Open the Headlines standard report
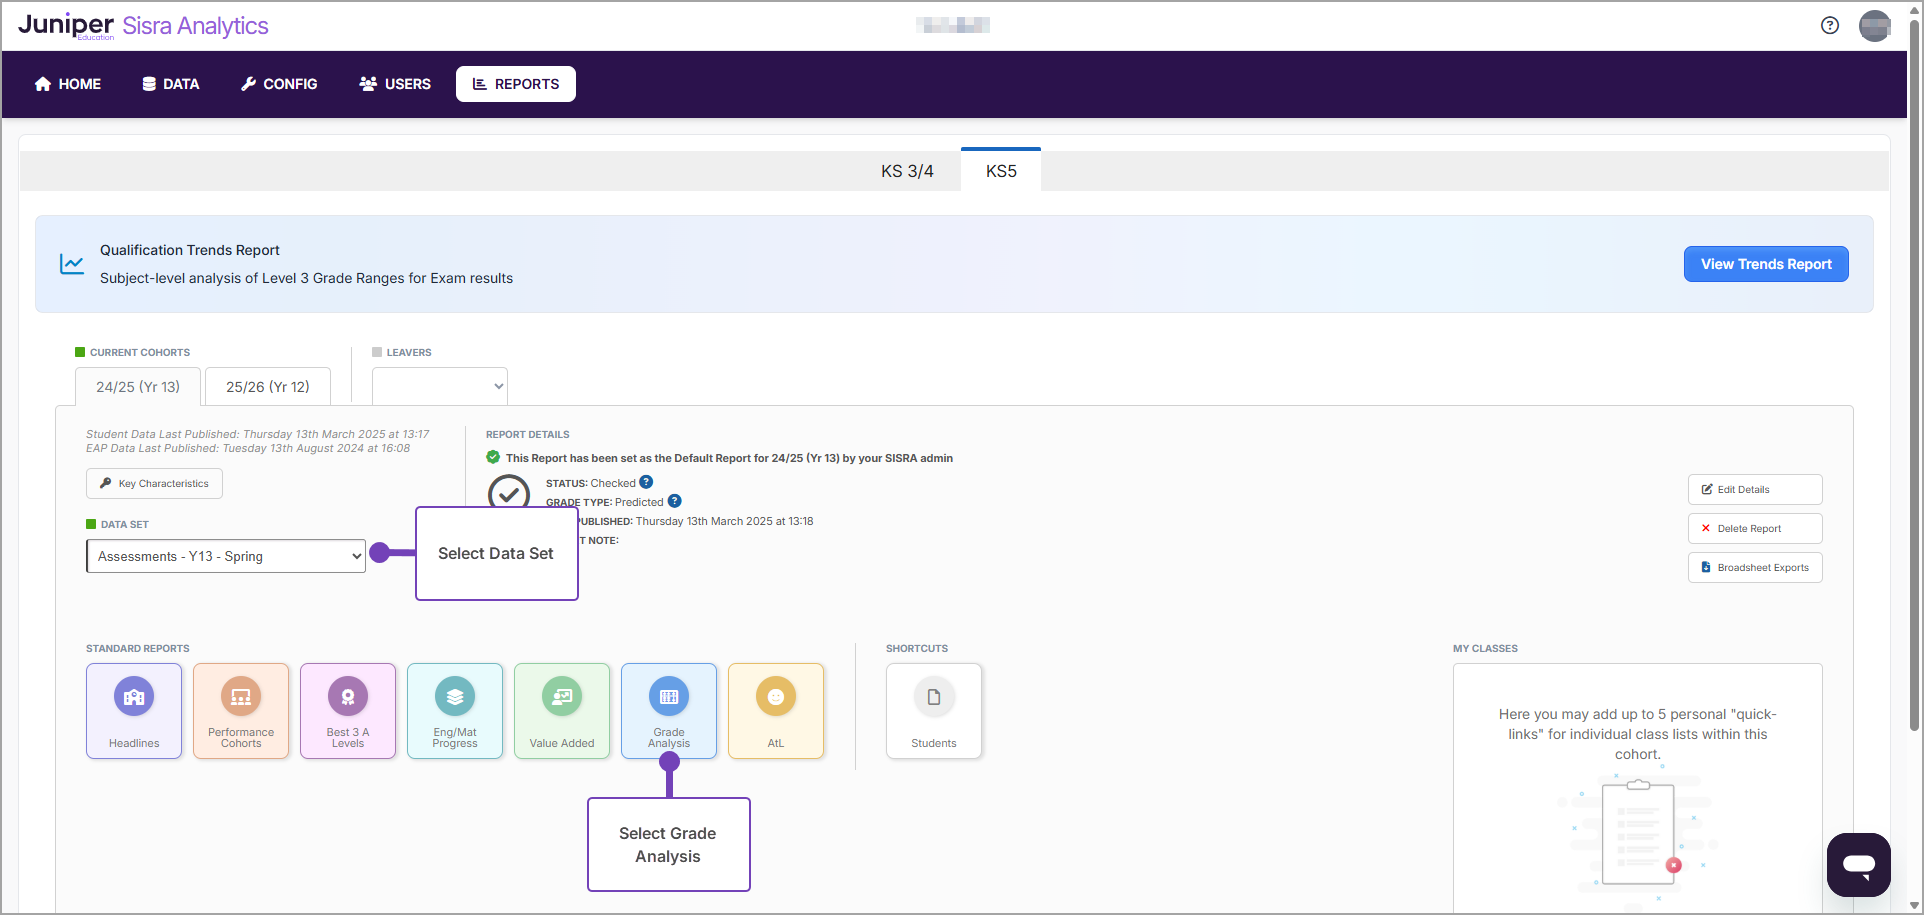1924x915 pixels. pos(134,711)
